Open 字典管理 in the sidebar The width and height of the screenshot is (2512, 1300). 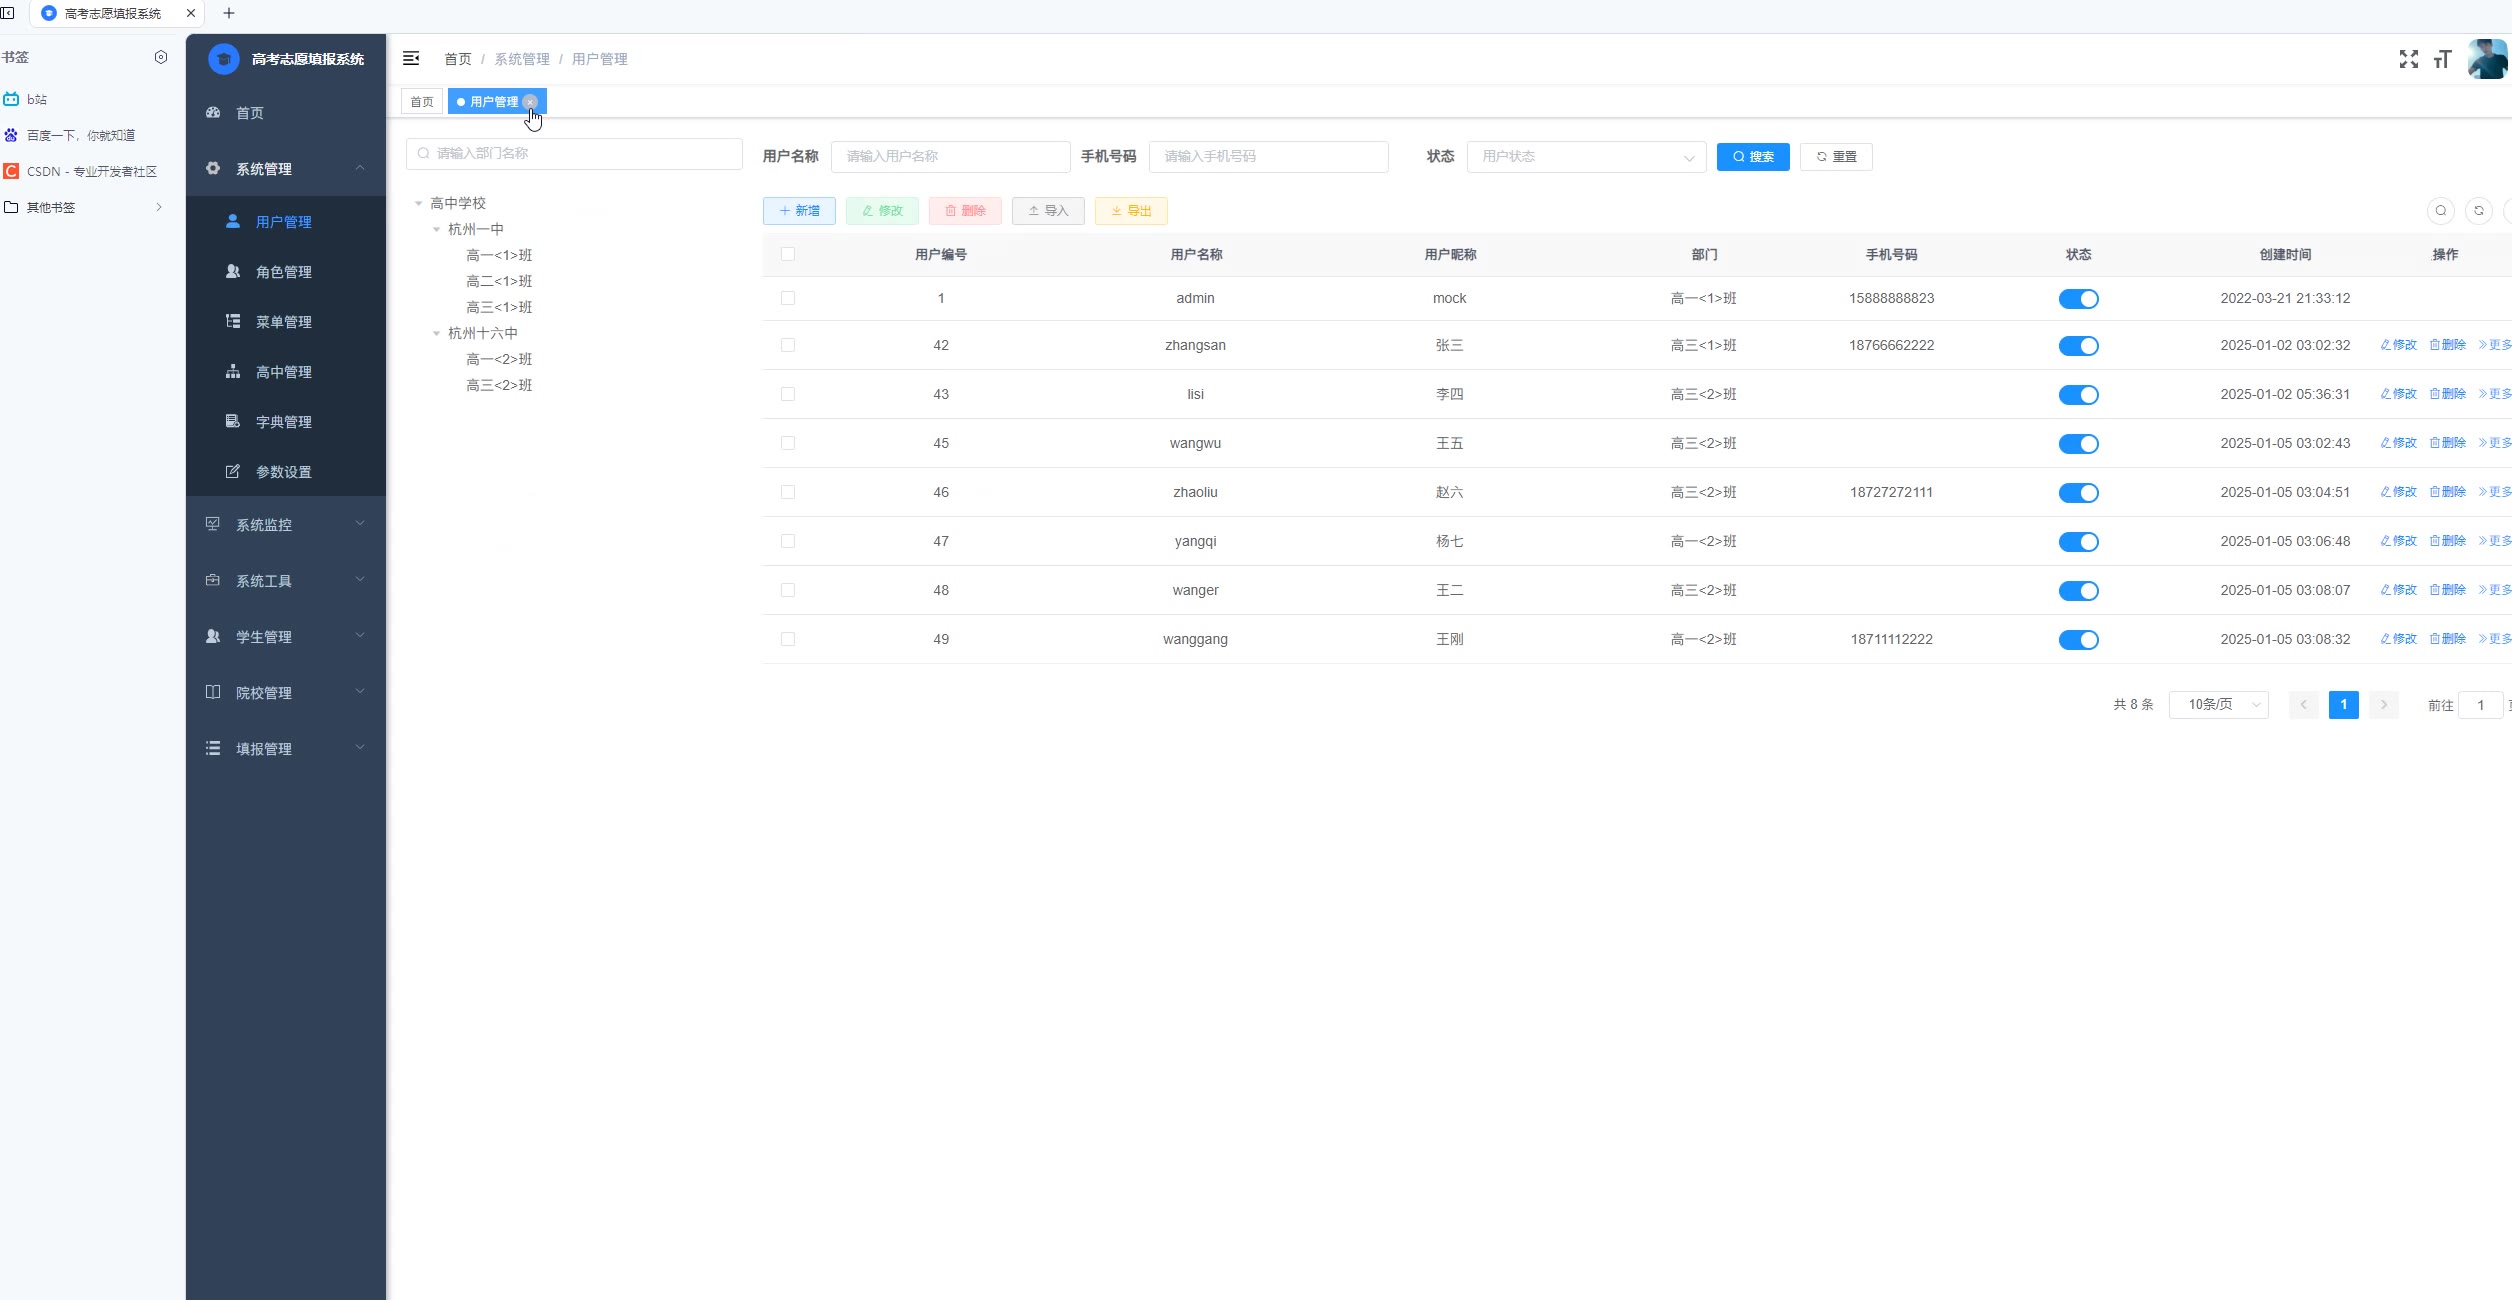pyautogui.click(x=286, y=422)
